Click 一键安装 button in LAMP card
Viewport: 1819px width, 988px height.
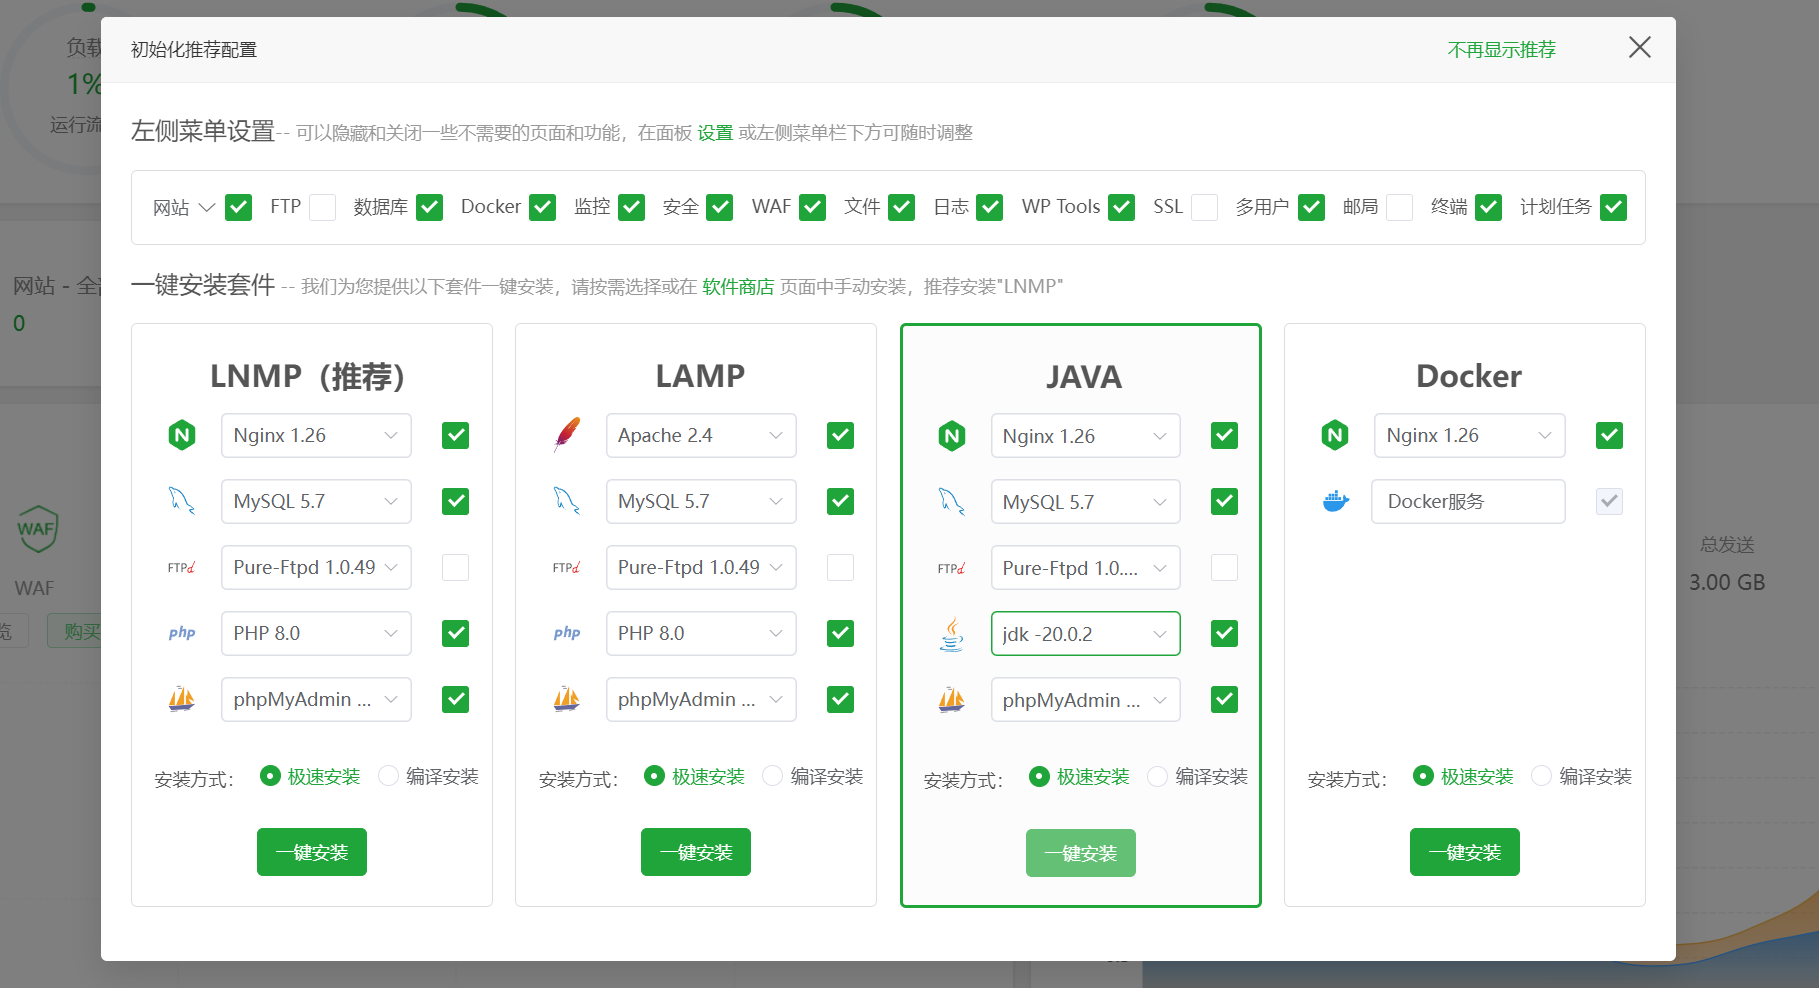[696, 852]
